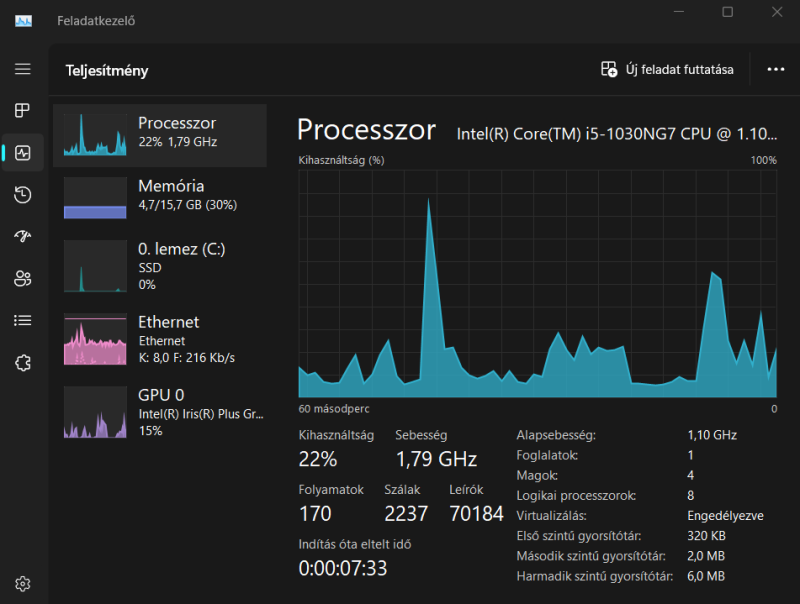Maximize the Feladatkezelő window
The image size is (800, 604).
pos(728,12)
